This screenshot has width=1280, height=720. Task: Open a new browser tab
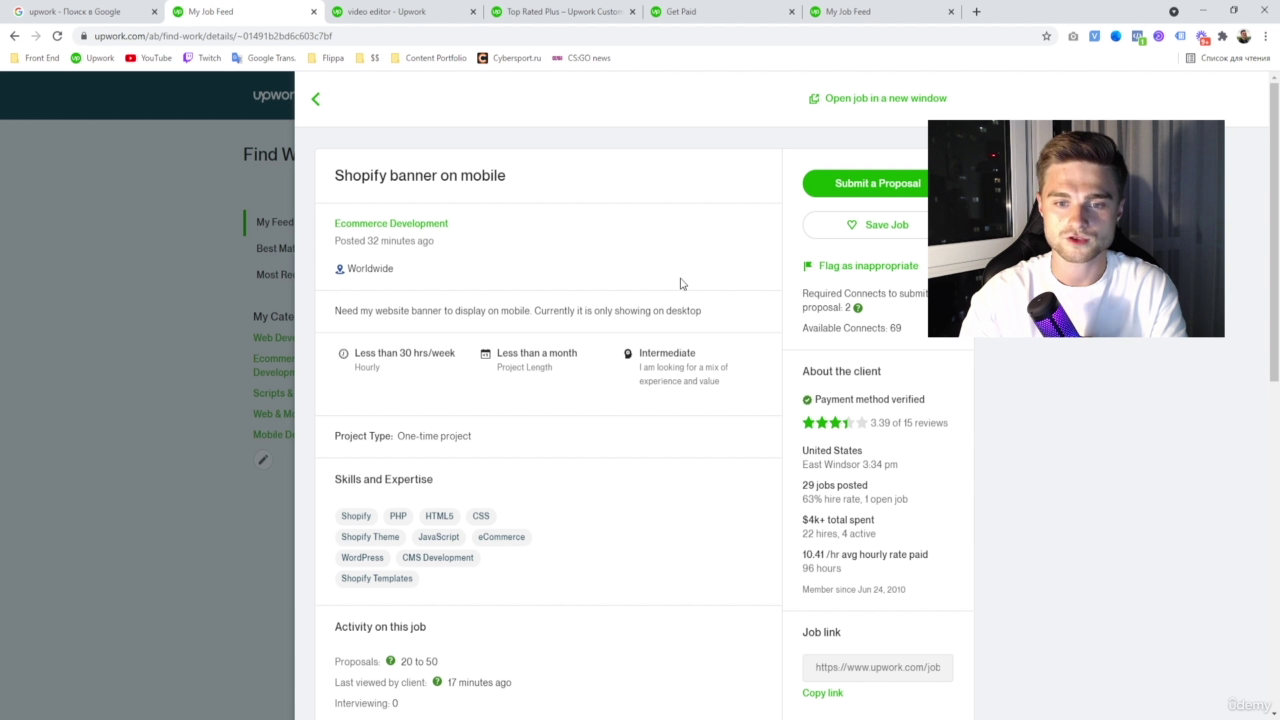976,12
